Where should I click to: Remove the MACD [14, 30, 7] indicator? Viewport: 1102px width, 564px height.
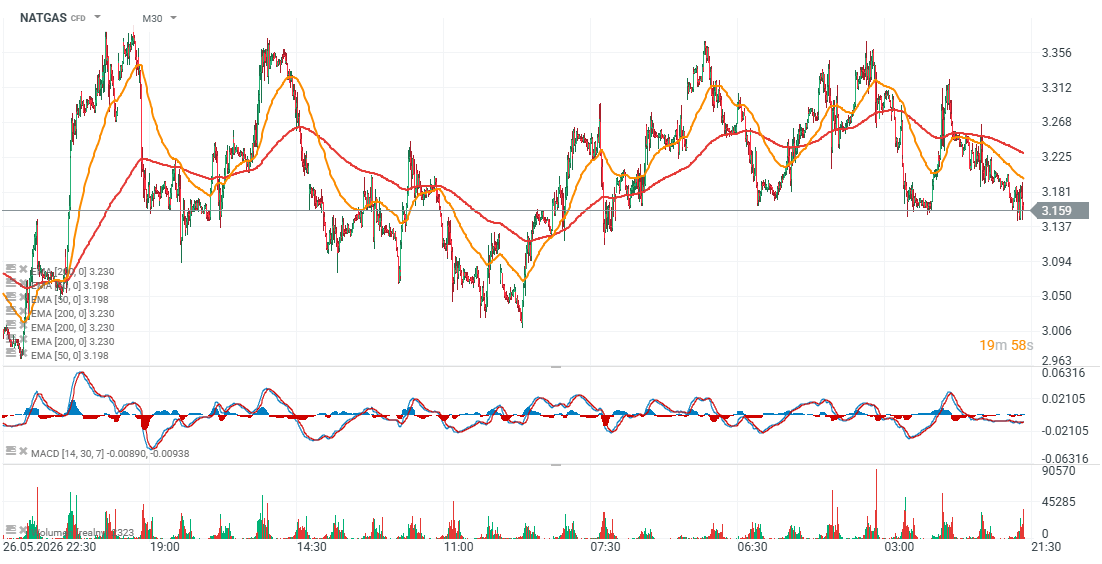[x=23, y=450]
